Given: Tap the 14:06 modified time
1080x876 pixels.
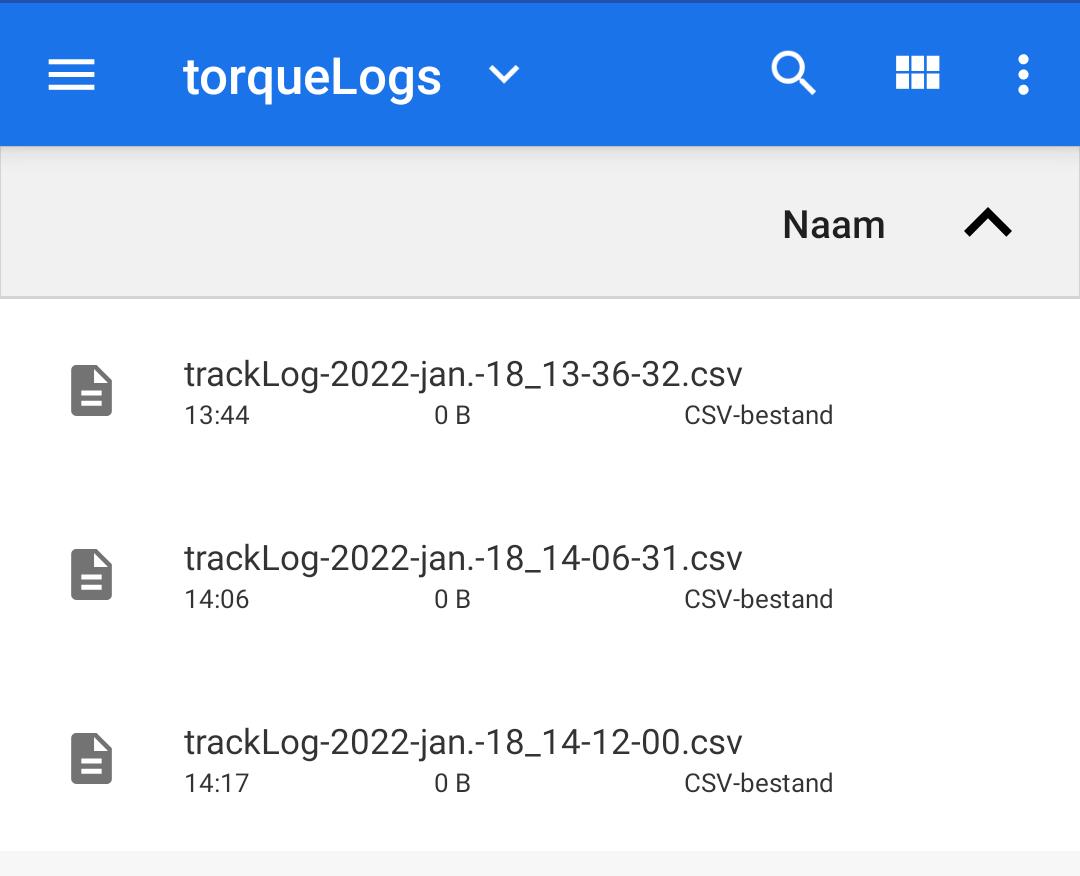Looking at the screenshot, I should pyautogui.click(x=216, y=600).
